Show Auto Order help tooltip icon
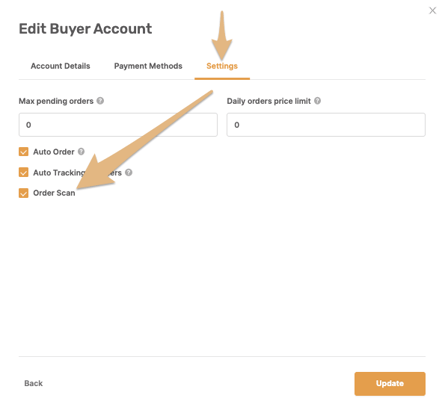Image resolution: width=445 pixels, height=407 pixels. point(81,152)
